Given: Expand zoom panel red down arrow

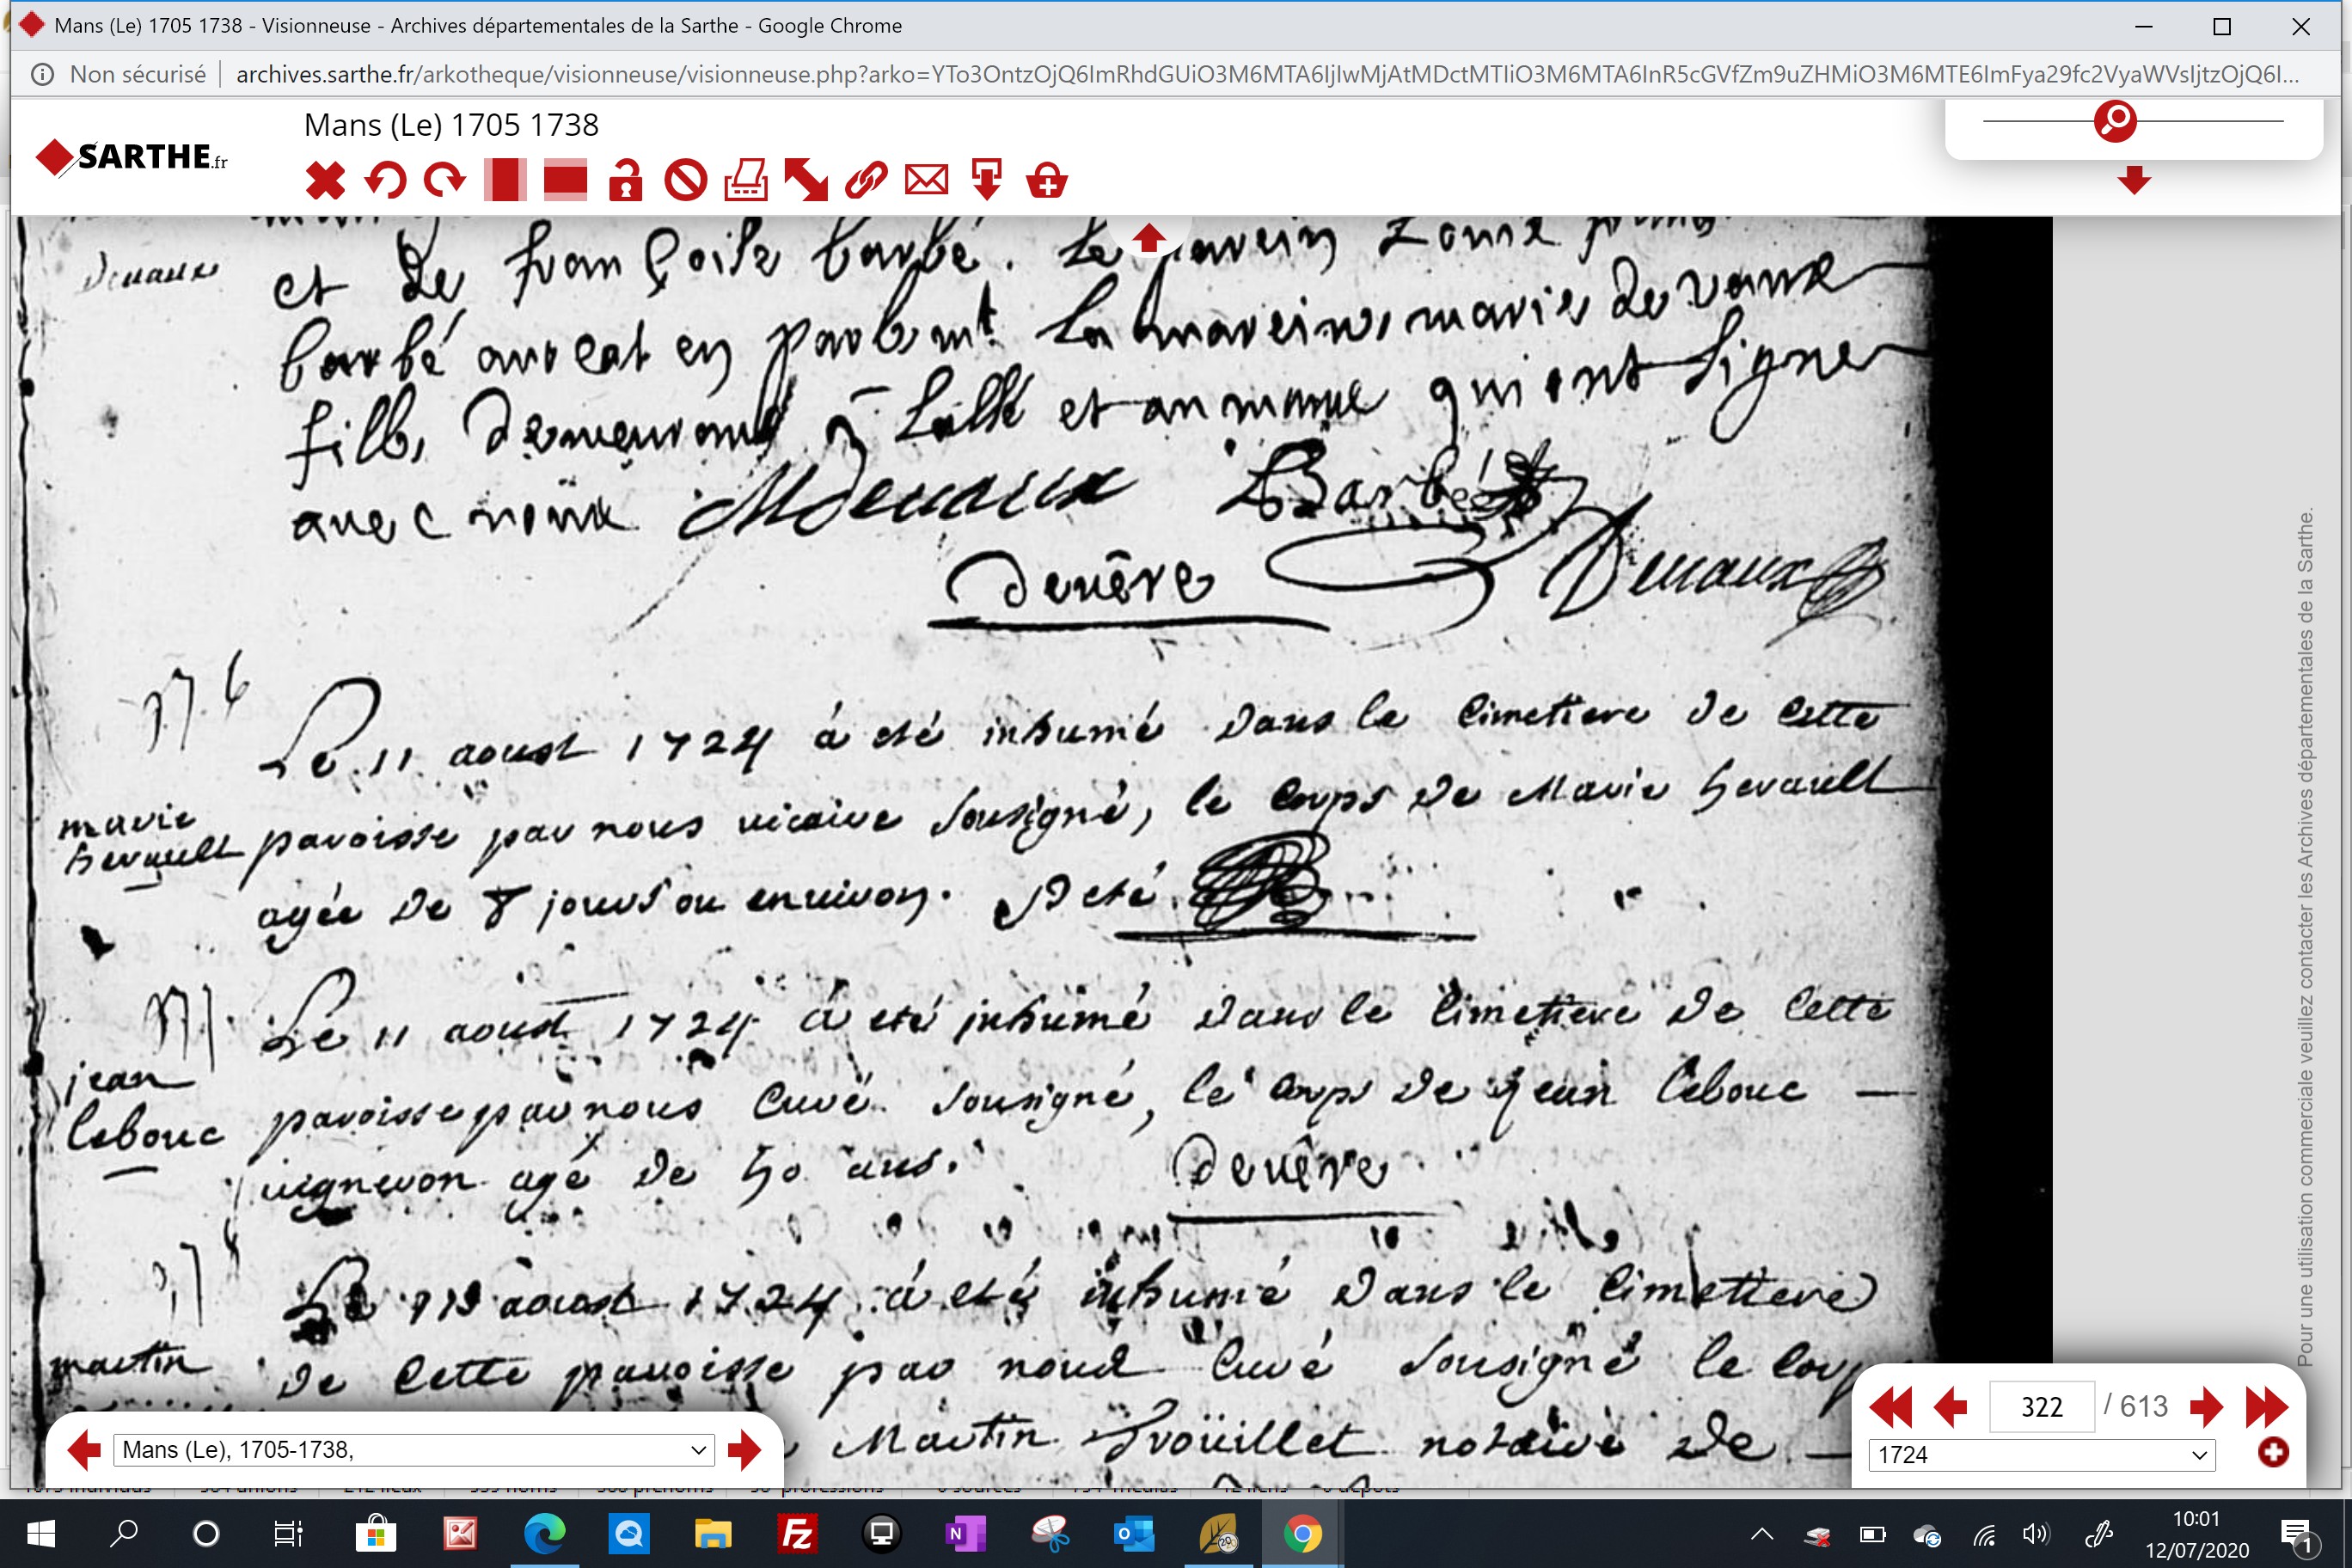Looking at the screenshot, I should tap(2134, 181).
